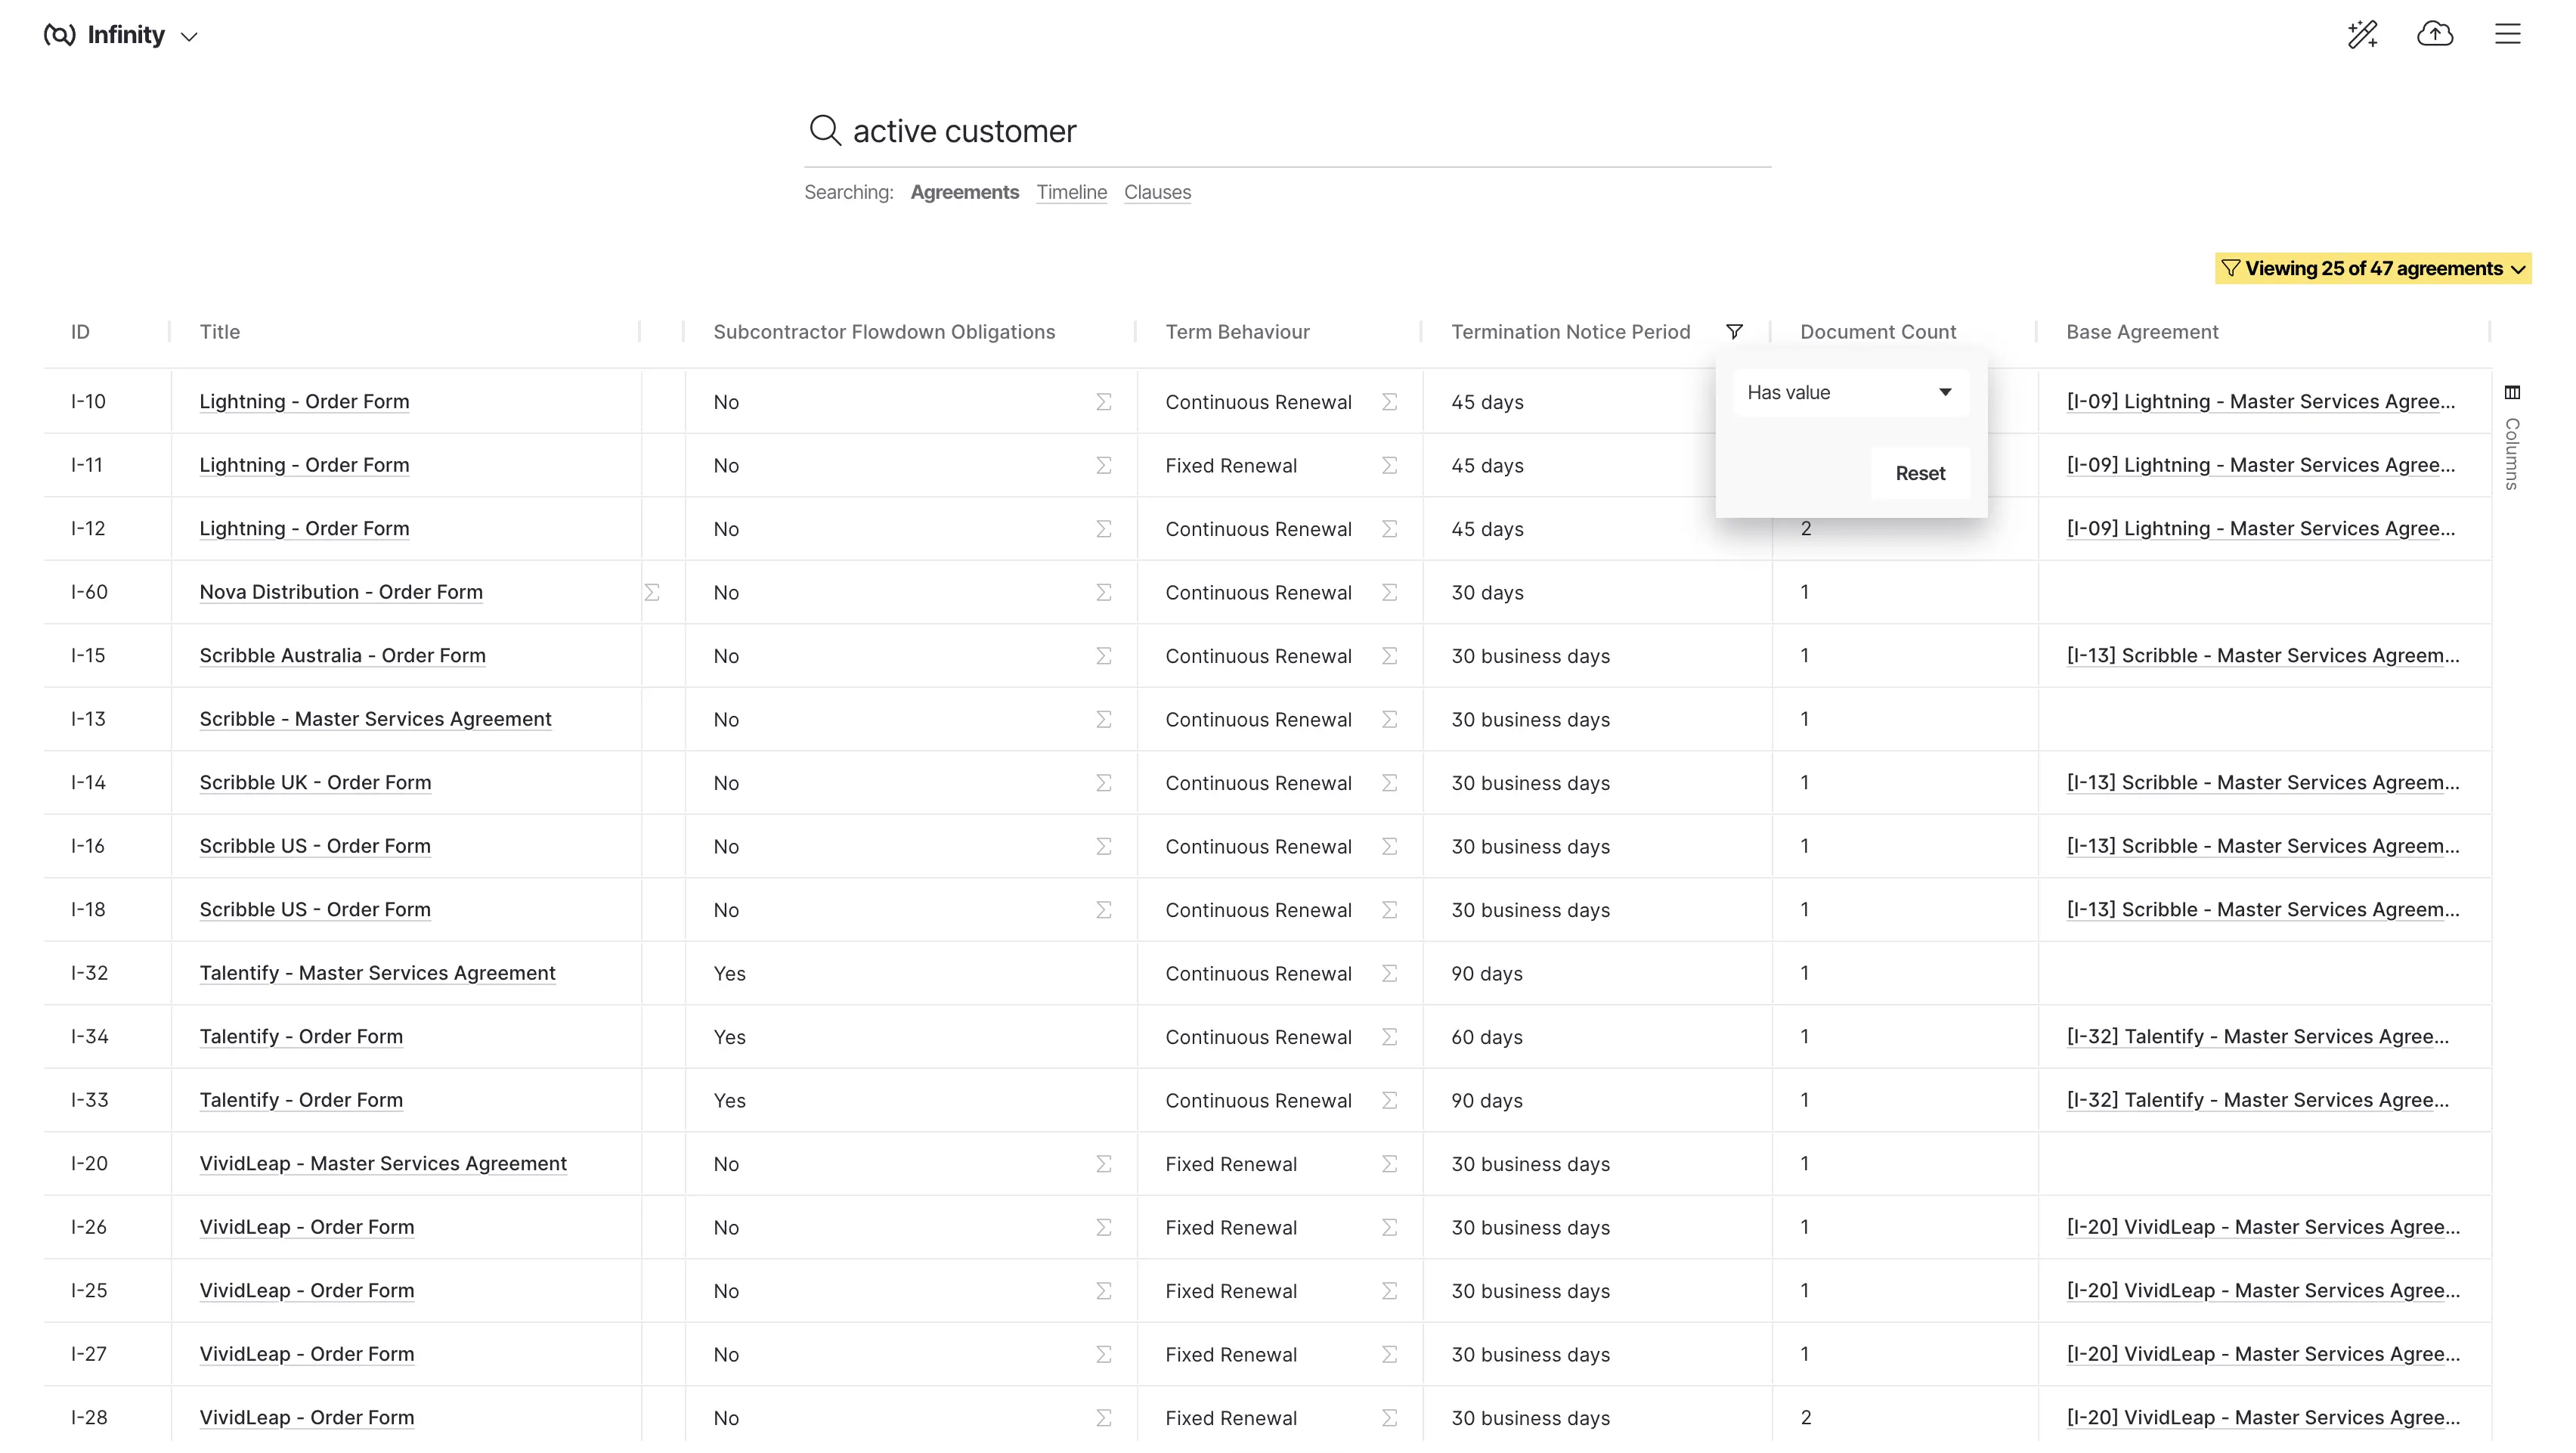
Task: Open the hamburger menu
Action: pos(2507,34)
